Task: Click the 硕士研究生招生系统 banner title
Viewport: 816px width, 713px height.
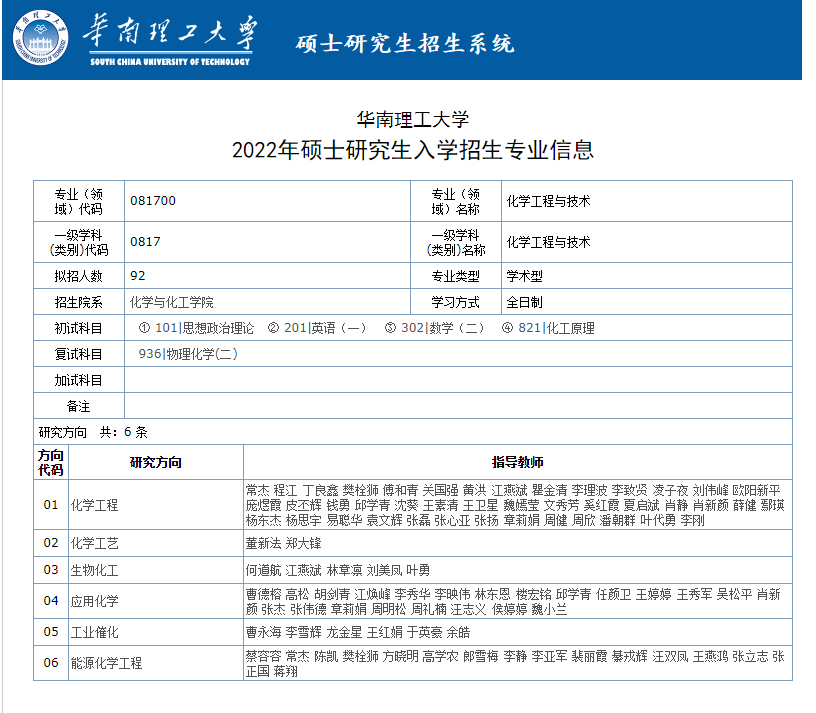Action: coord(405,44)
